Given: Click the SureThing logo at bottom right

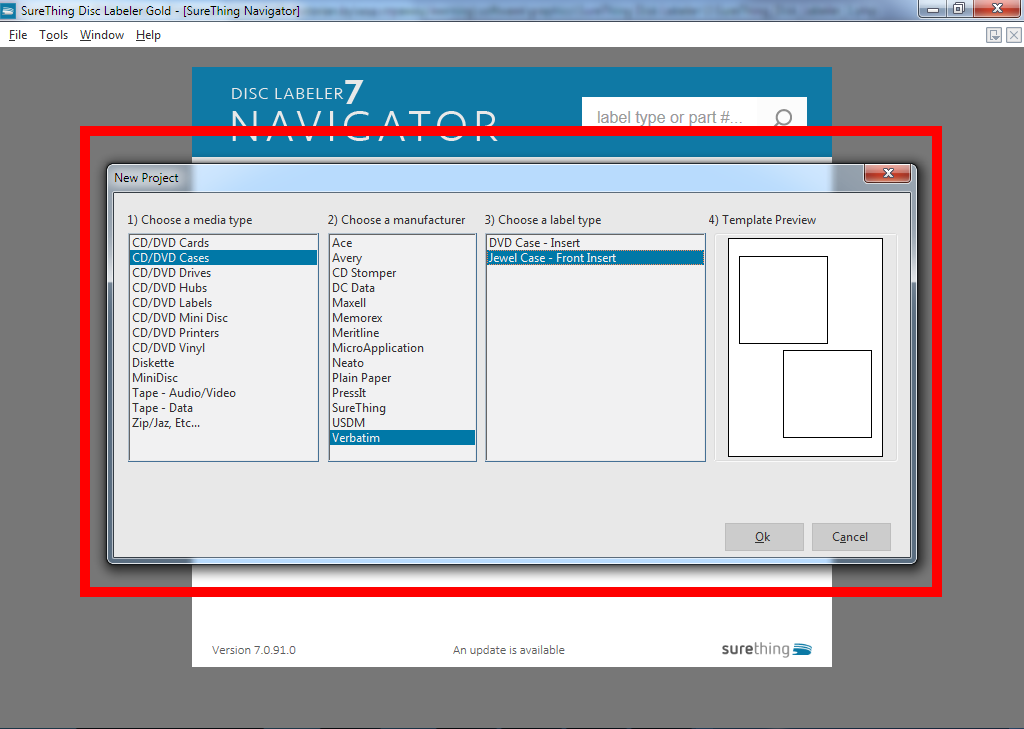Looking at the screenshot, I should click(x=766, y=649).
